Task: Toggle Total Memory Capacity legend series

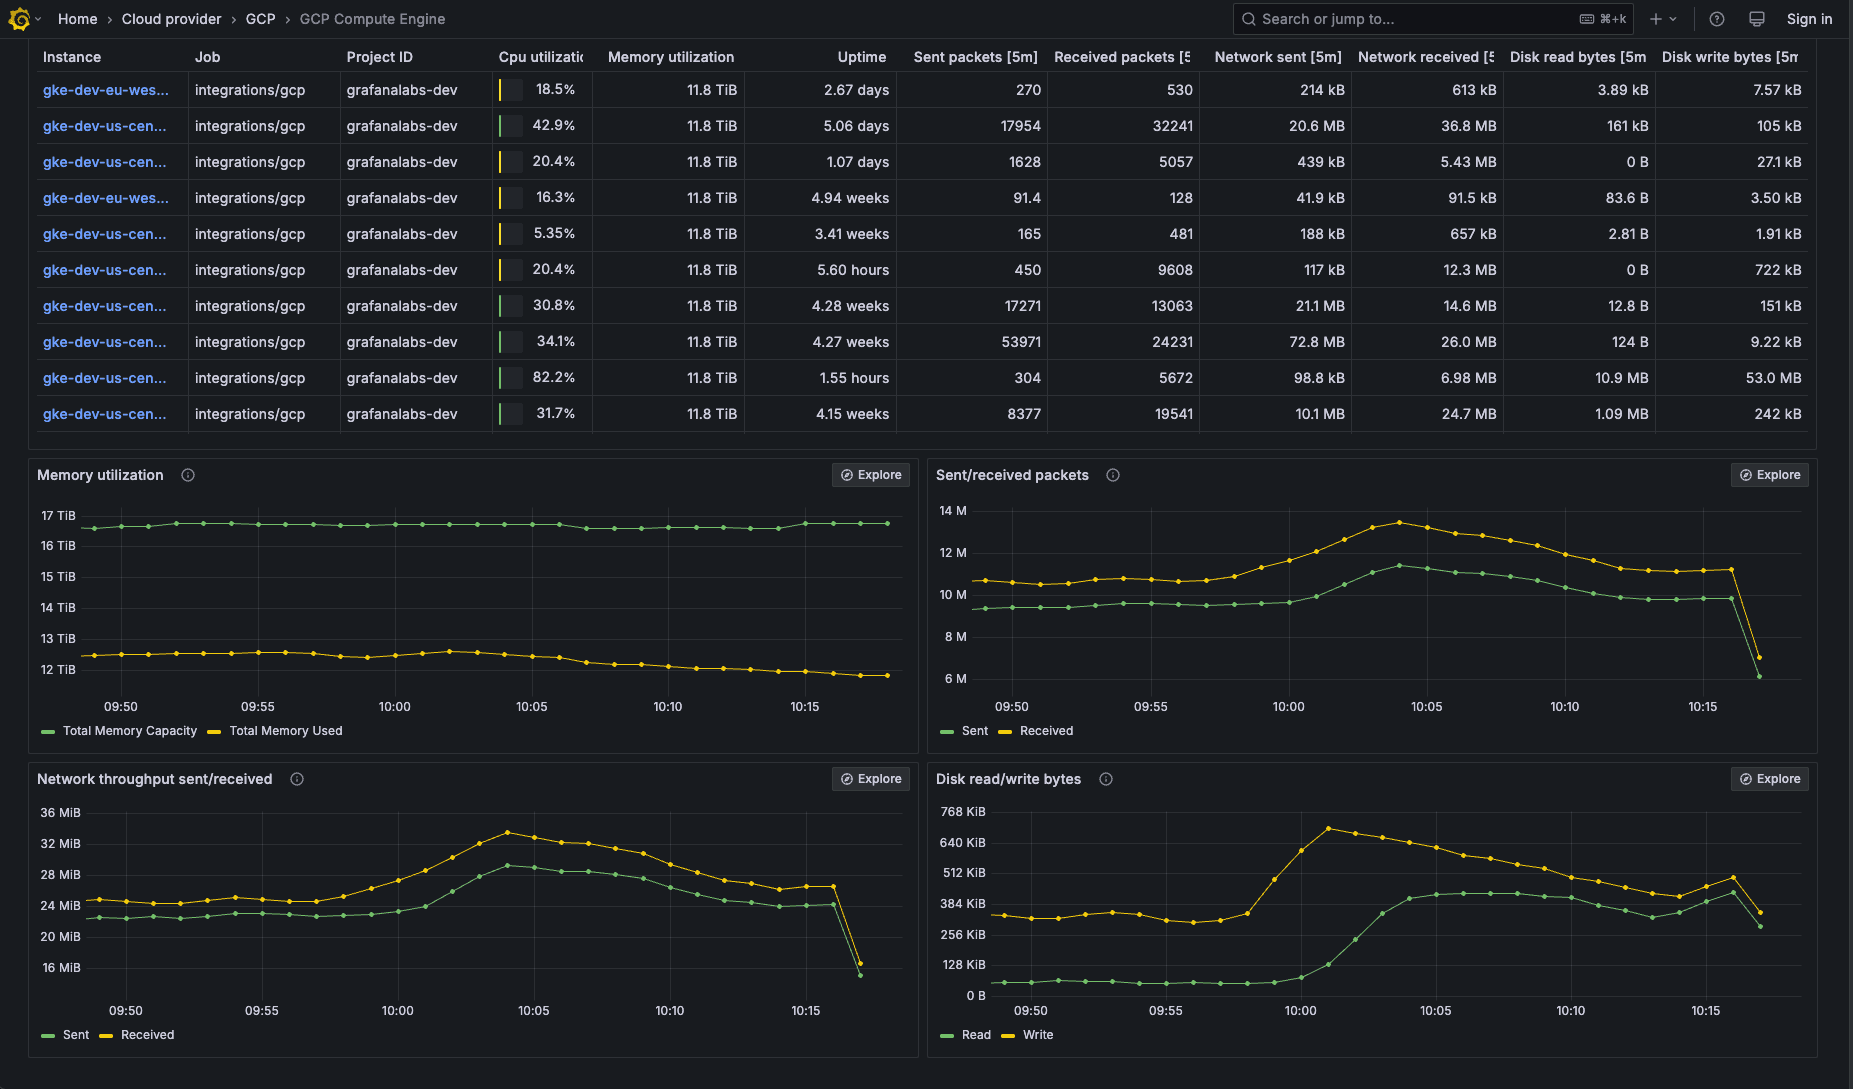Action: click(120, 731)
